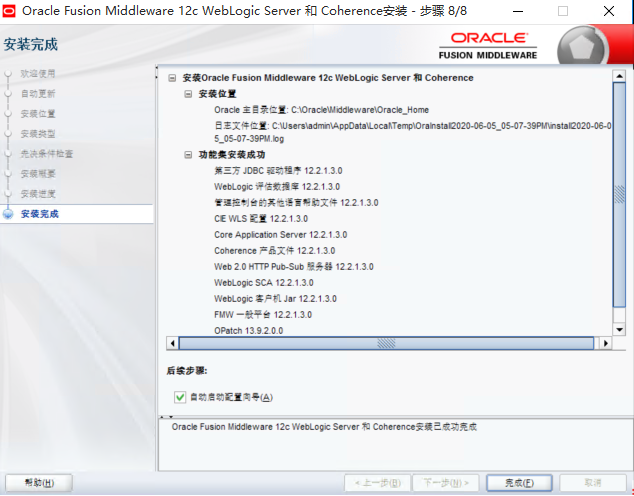
Task: Select the 安装完成 step in sidebar
Action: click(40, 214)
